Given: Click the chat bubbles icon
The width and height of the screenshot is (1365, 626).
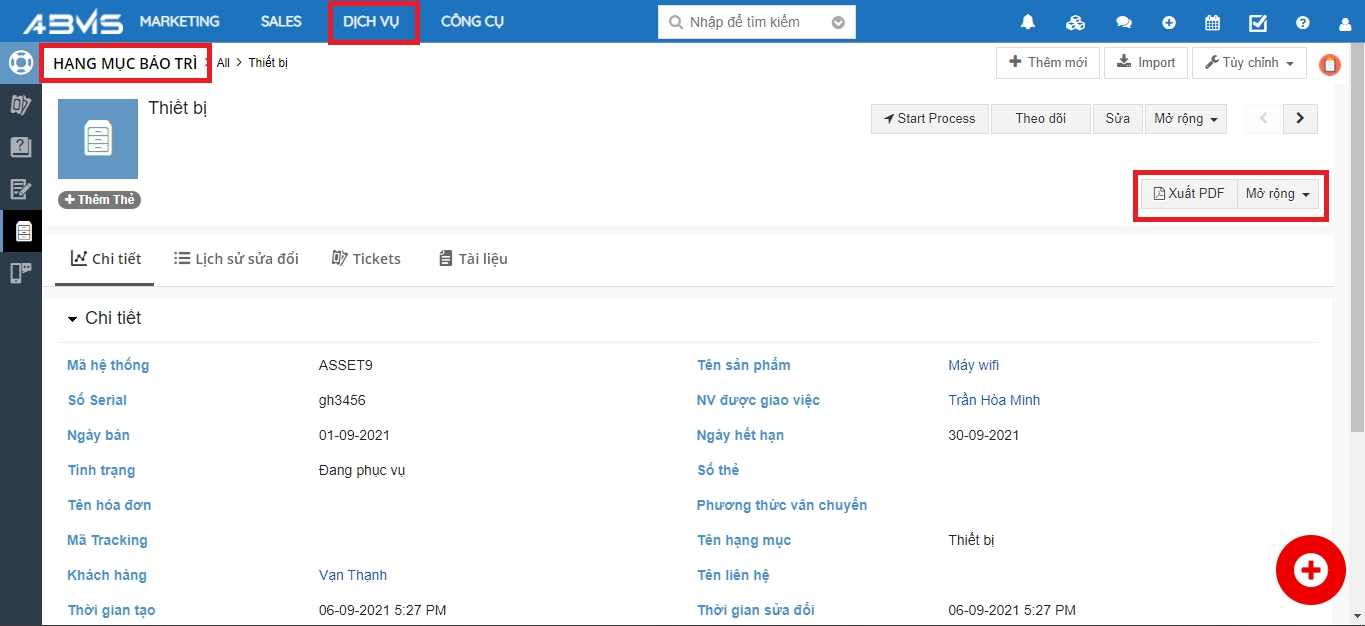Looking at the screenshot, I should (x=1124, y=22).
